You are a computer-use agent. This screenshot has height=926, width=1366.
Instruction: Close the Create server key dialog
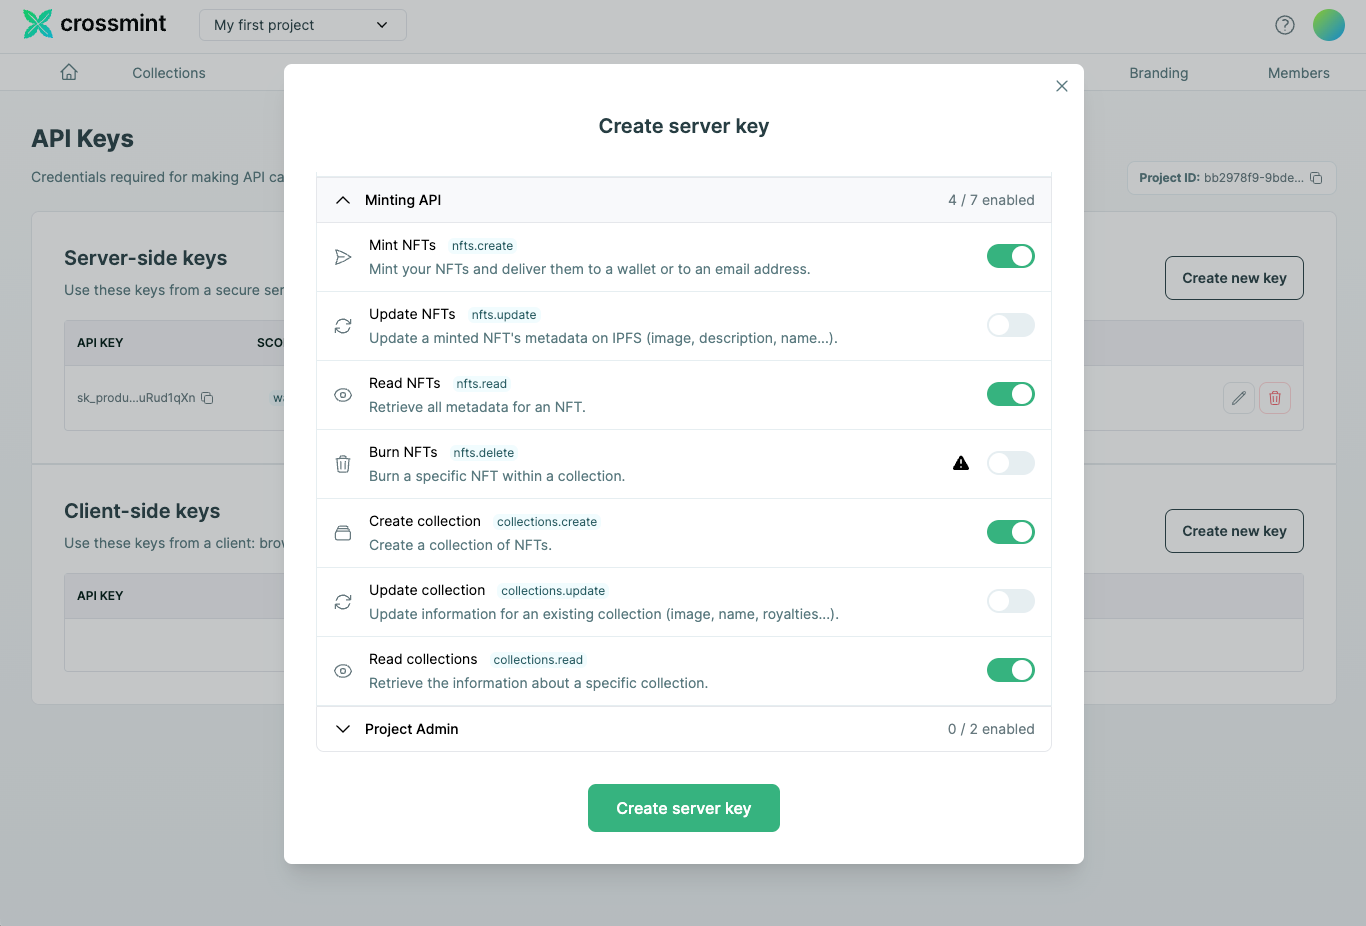pyautogui.click(x=1062, y=86)
